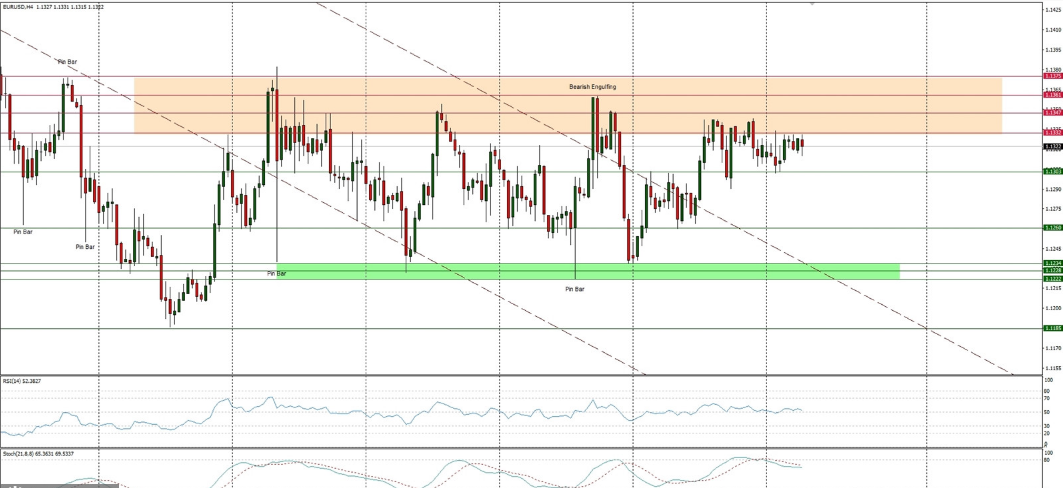Image resolution: width=1063 pixels, height=488 pixels.
Task: Click the blue RSI line in indicator panel
Action: pyautogui.click(x=400, y=412)
